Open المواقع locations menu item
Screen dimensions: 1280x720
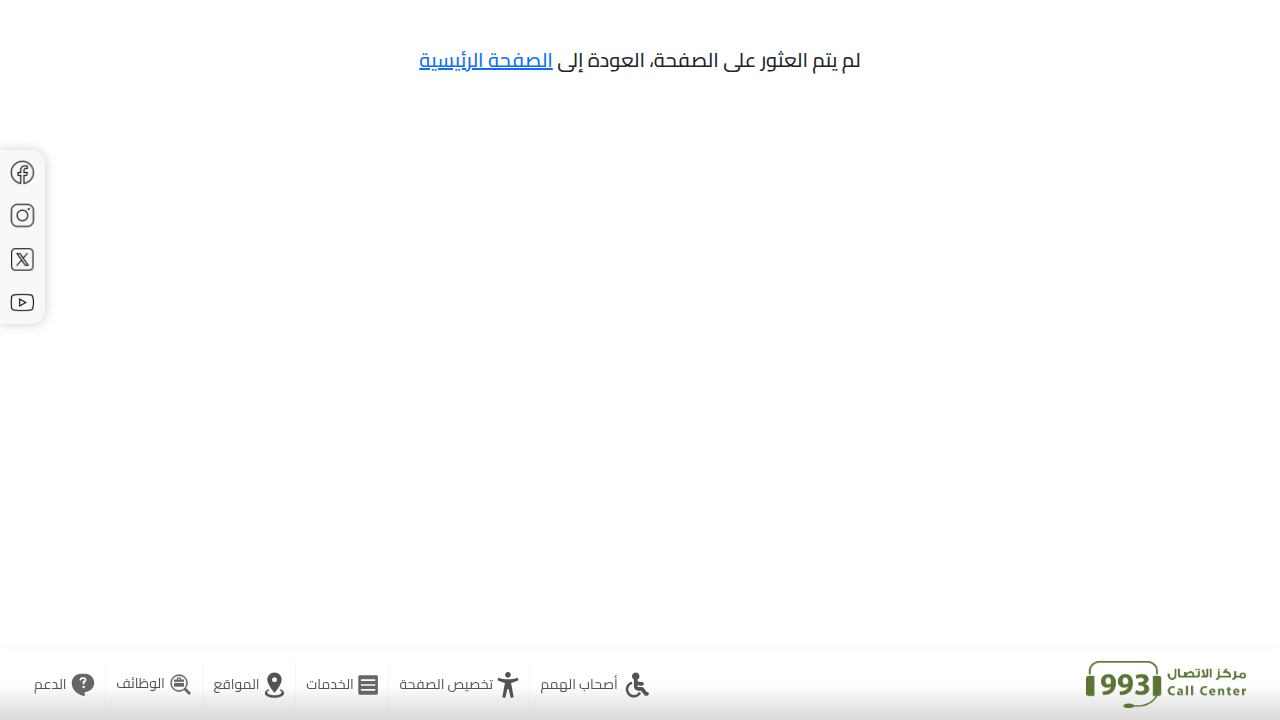coord(236,685)
